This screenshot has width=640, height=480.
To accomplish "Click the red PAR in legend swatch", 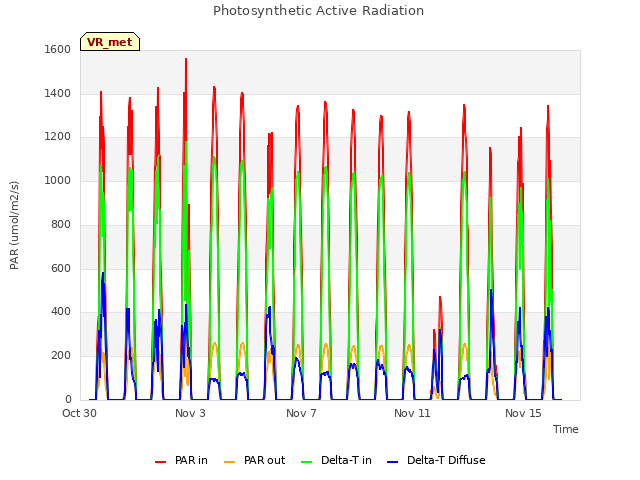I will (160, 462).
